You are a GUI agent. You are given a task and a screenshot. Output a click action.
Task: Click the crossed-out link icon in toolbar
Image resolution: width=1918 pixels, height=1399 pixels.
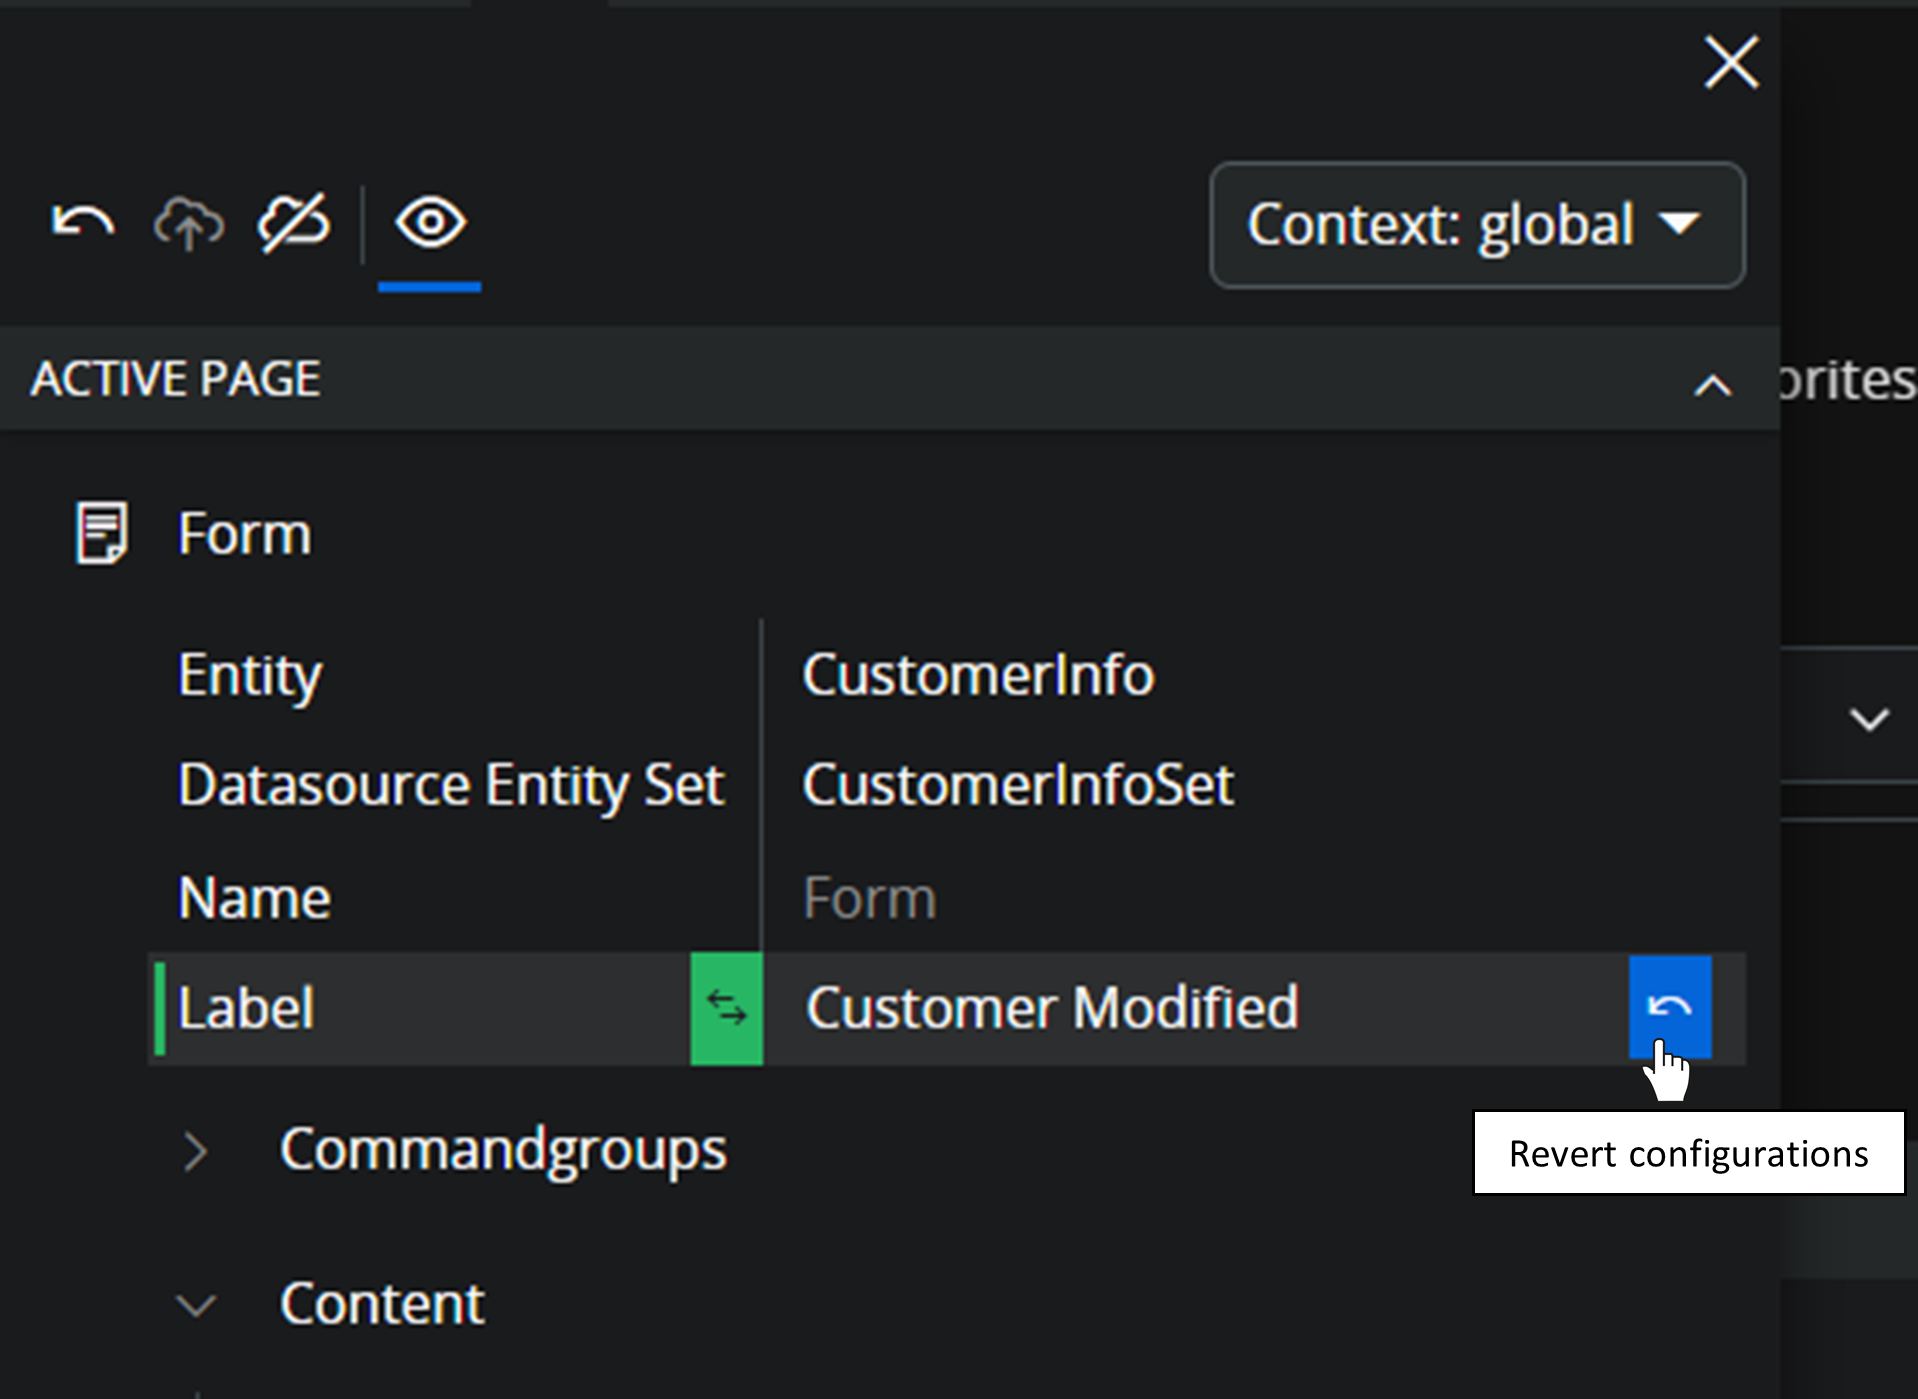pos(293,222)
